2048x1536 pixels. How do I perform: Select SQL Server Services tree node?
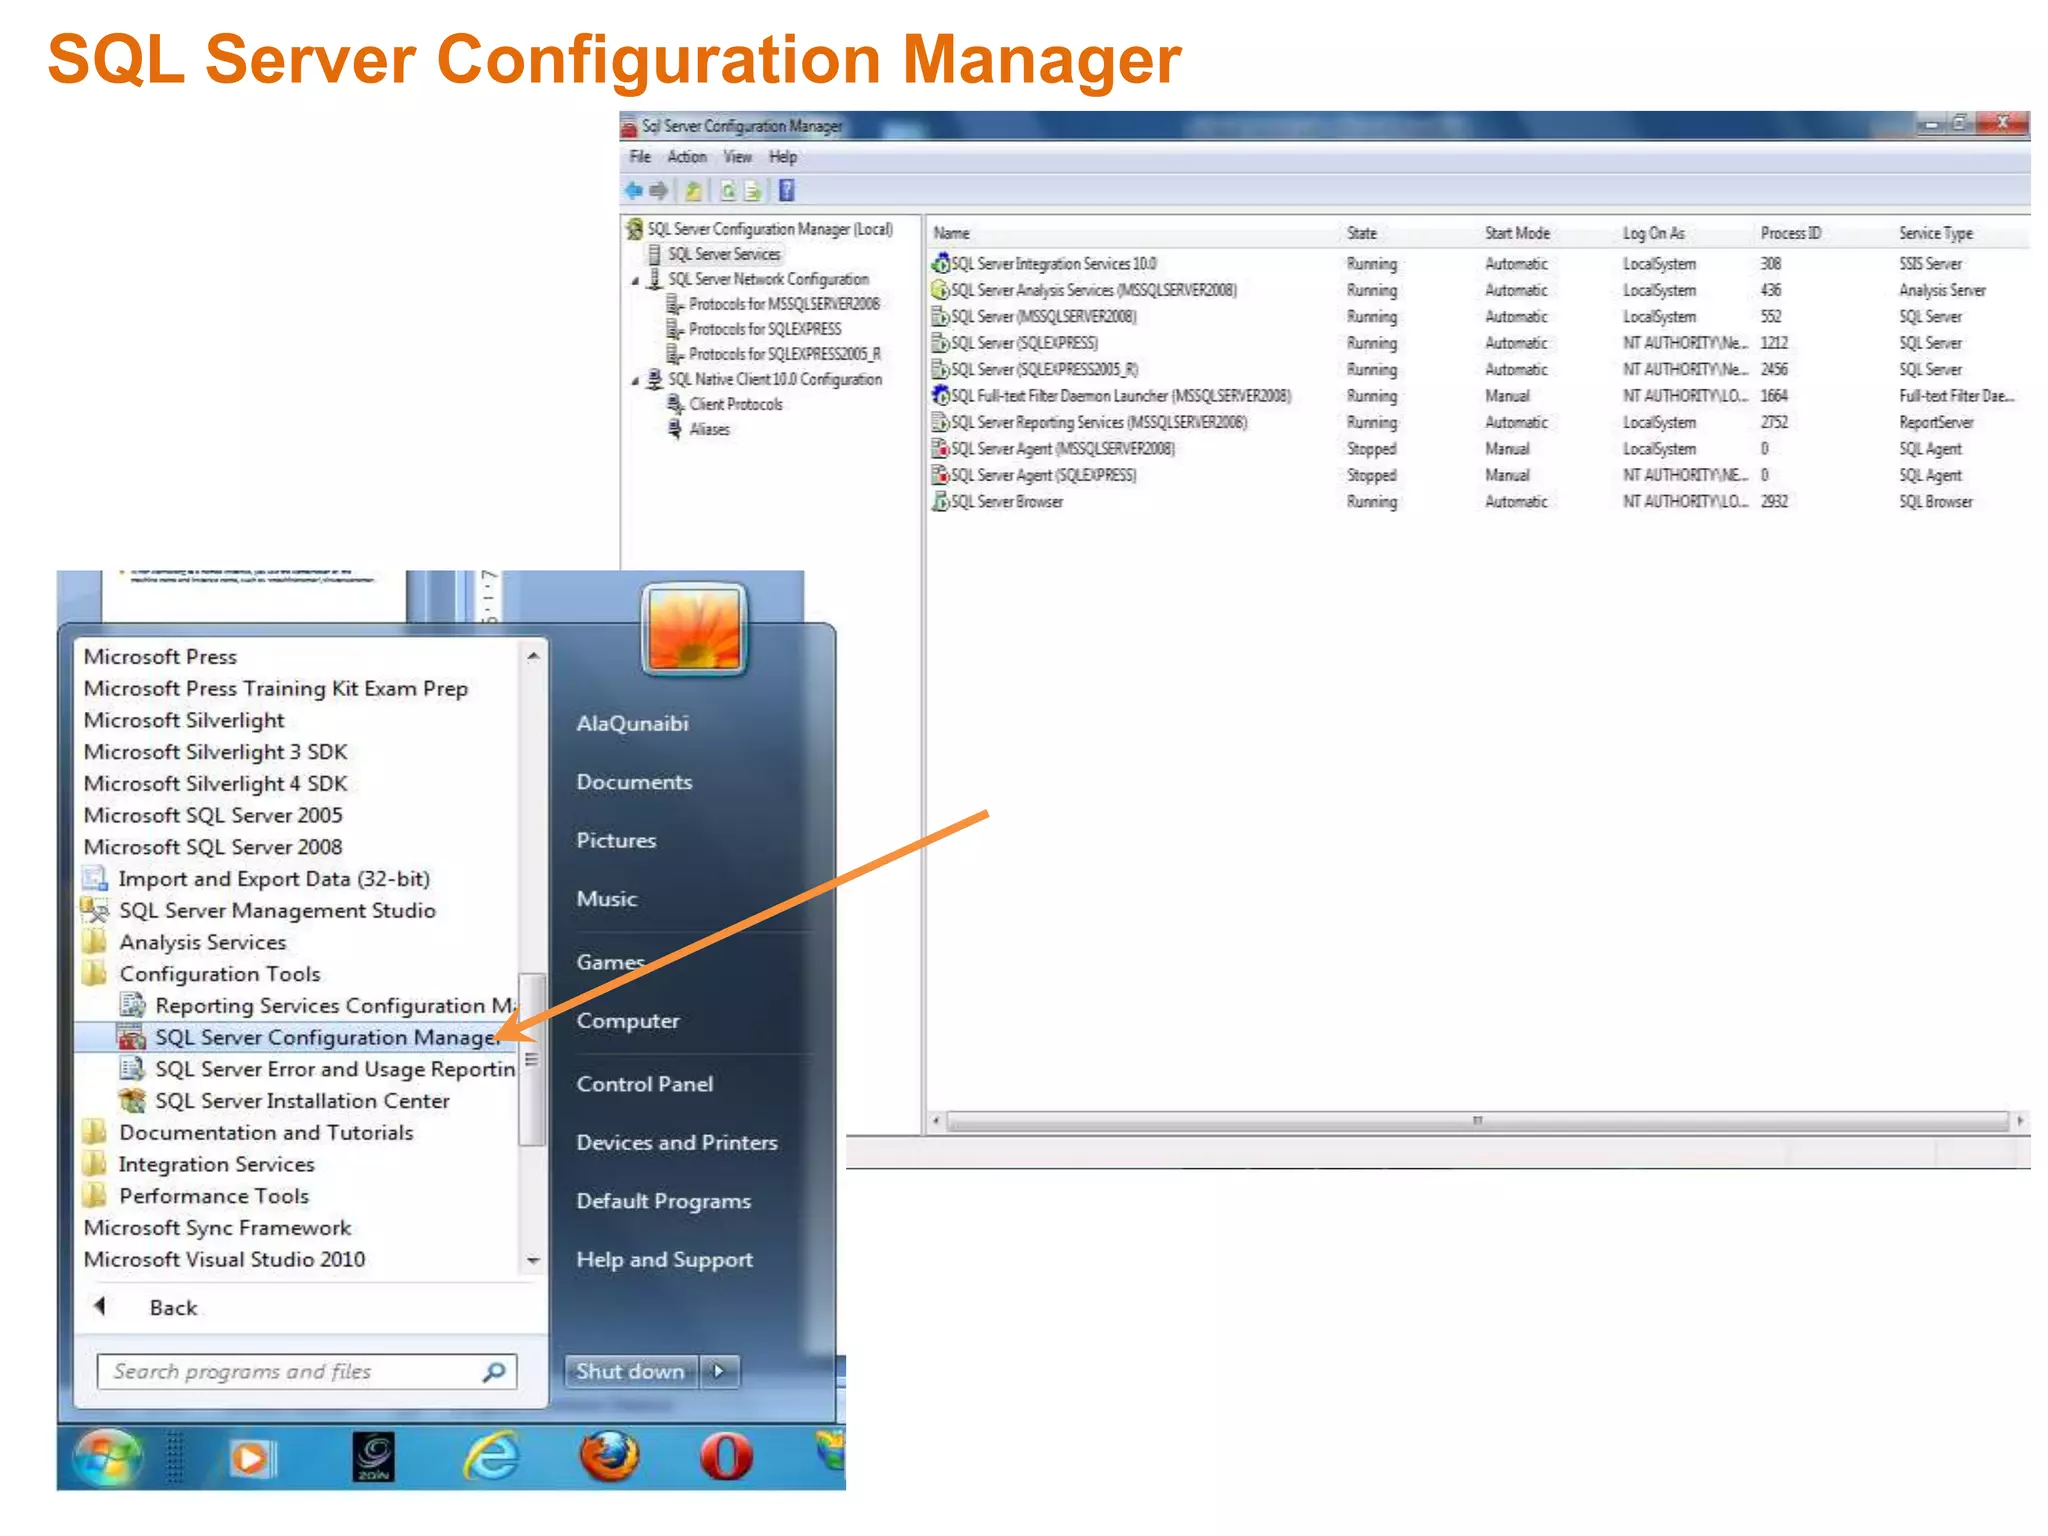click(x=724, y=254)
